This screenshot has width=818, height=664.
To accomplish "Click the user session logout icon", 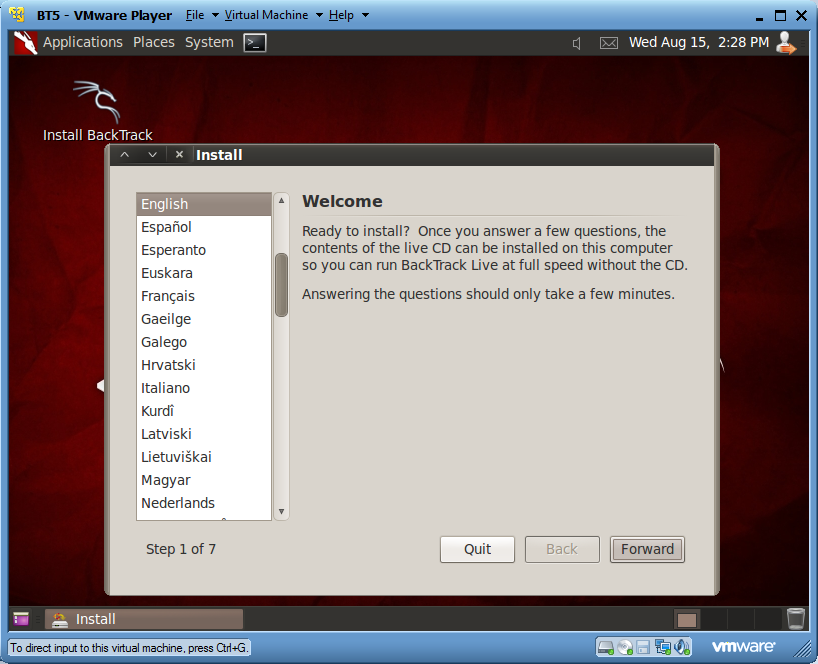I will pyautogui.click(x=786, y=43).
